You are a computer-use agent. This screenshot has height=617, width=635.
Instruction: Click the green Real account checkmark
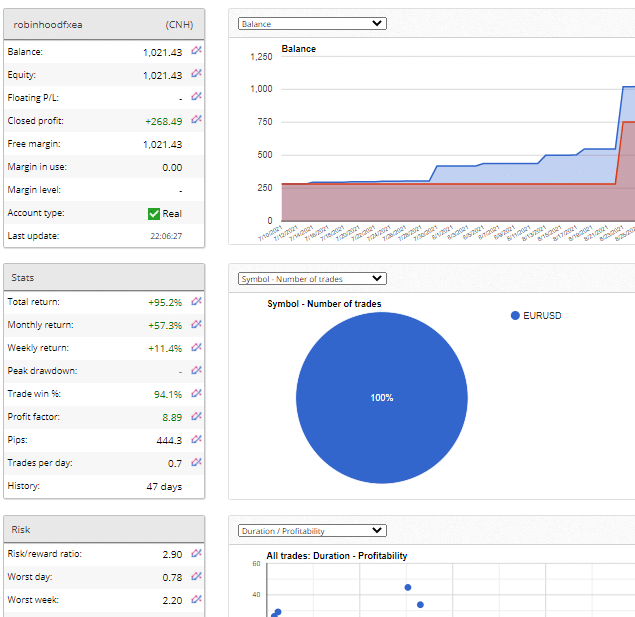coord(153,213)
